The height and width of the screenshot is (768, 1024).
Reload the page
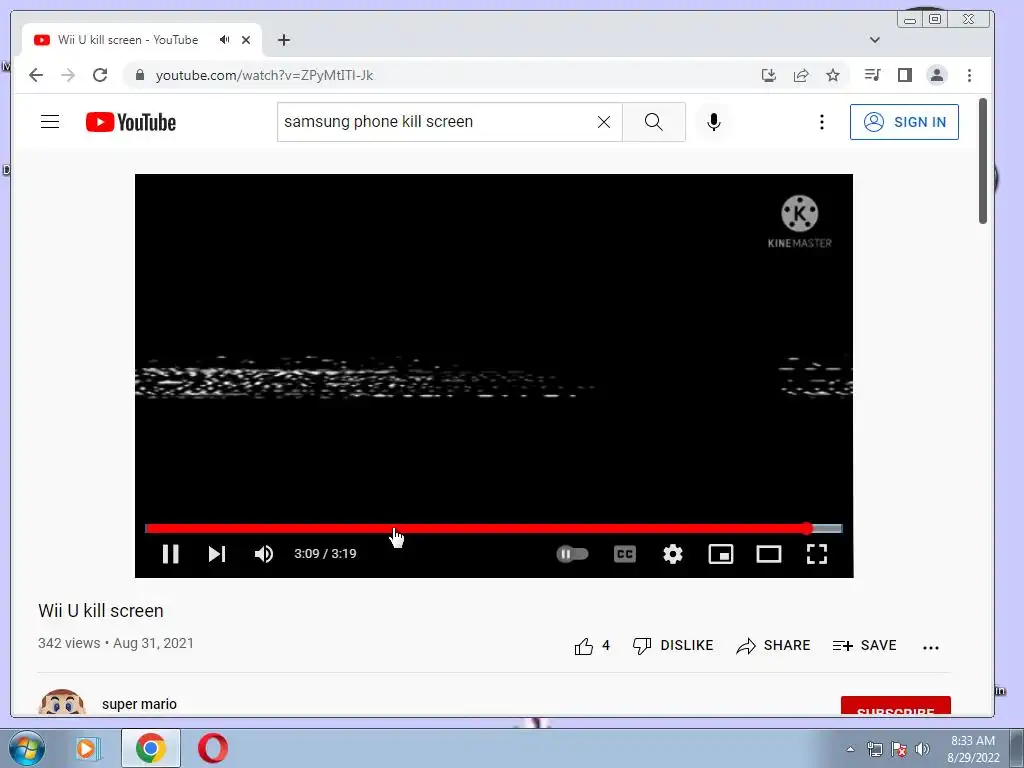click(x=100, y=75)
